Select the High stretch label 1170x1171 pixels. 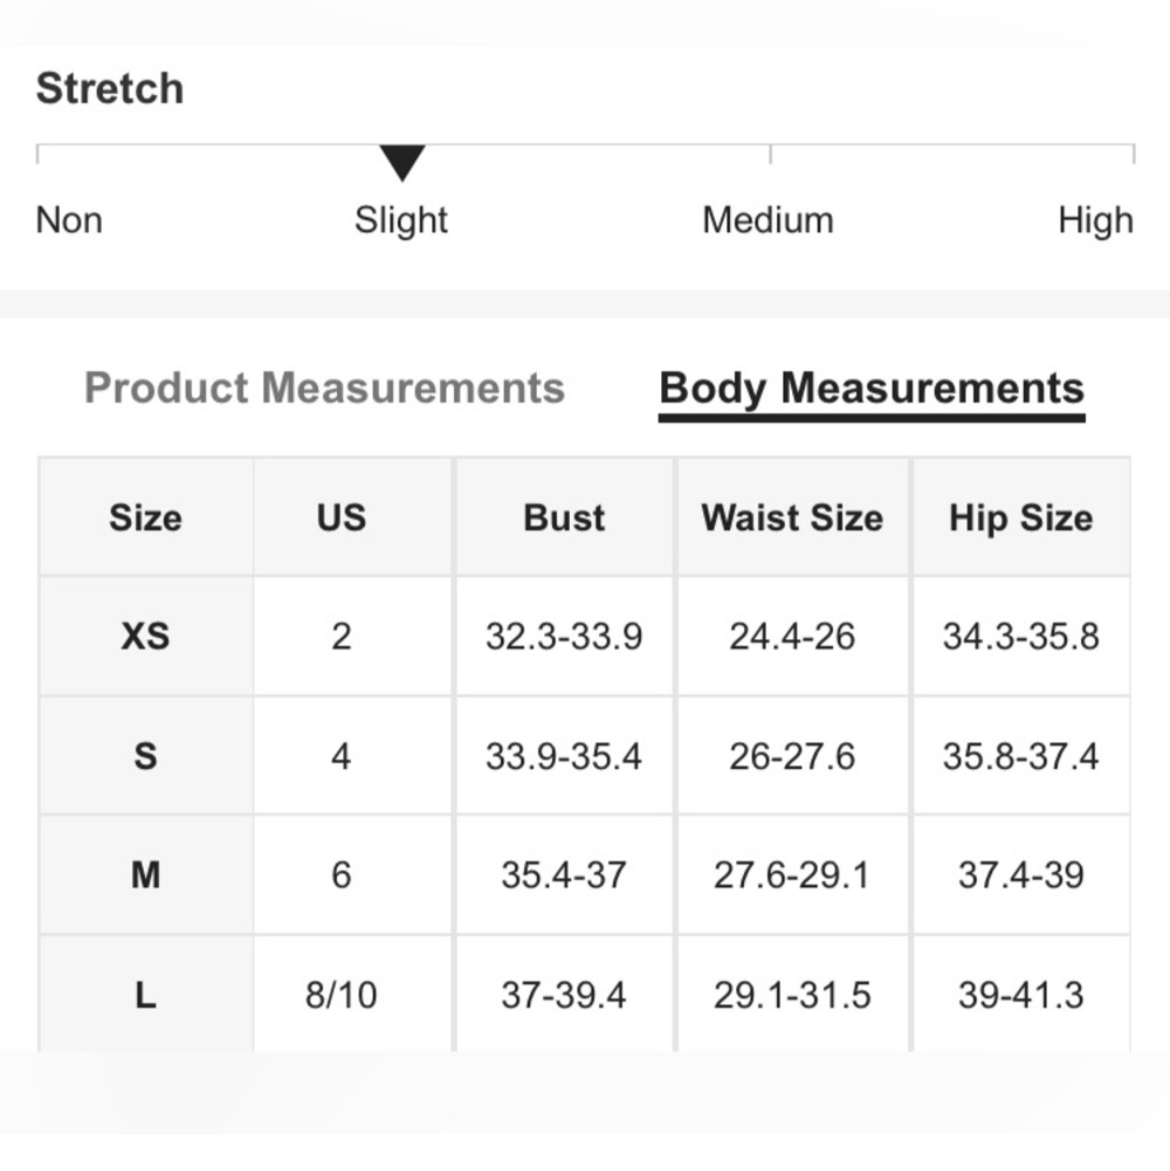[x=1095, y=221]
